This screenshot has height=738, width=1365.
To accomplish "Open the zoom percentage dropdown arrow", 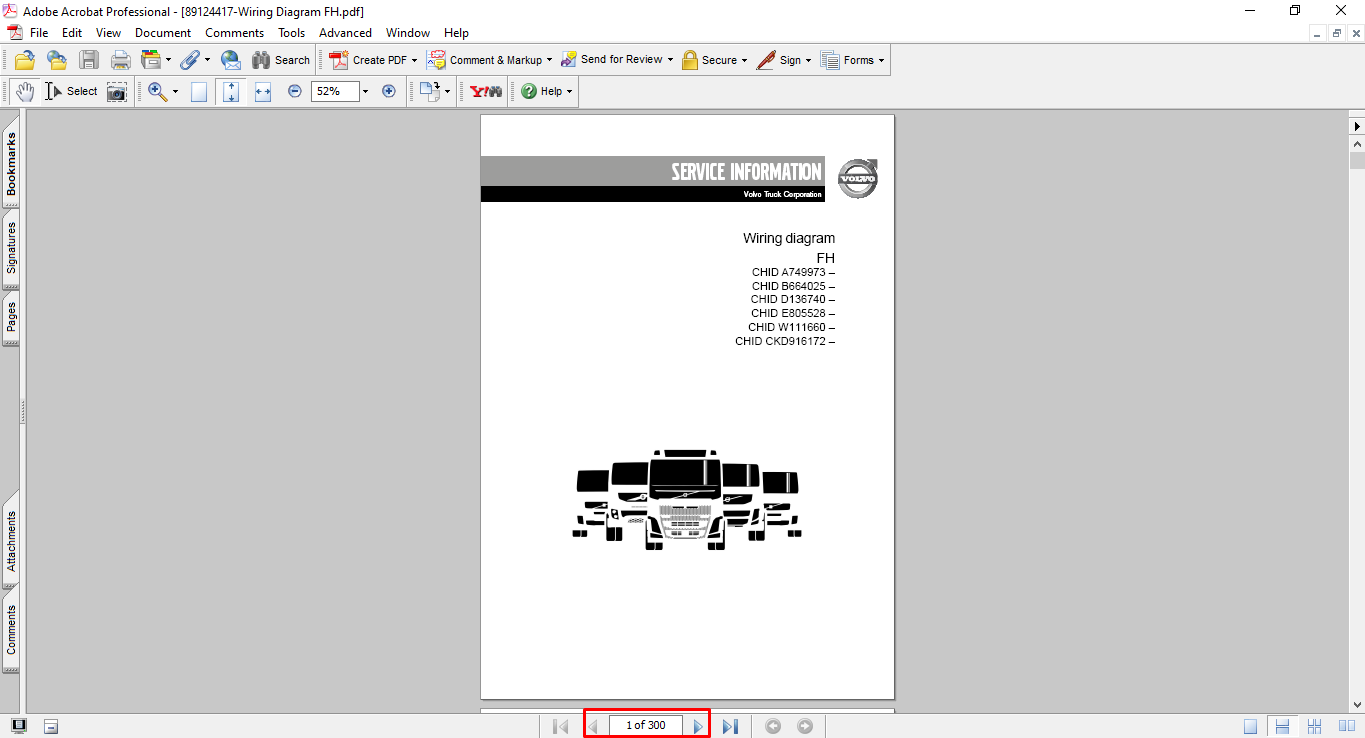I will tap(365, 92).
